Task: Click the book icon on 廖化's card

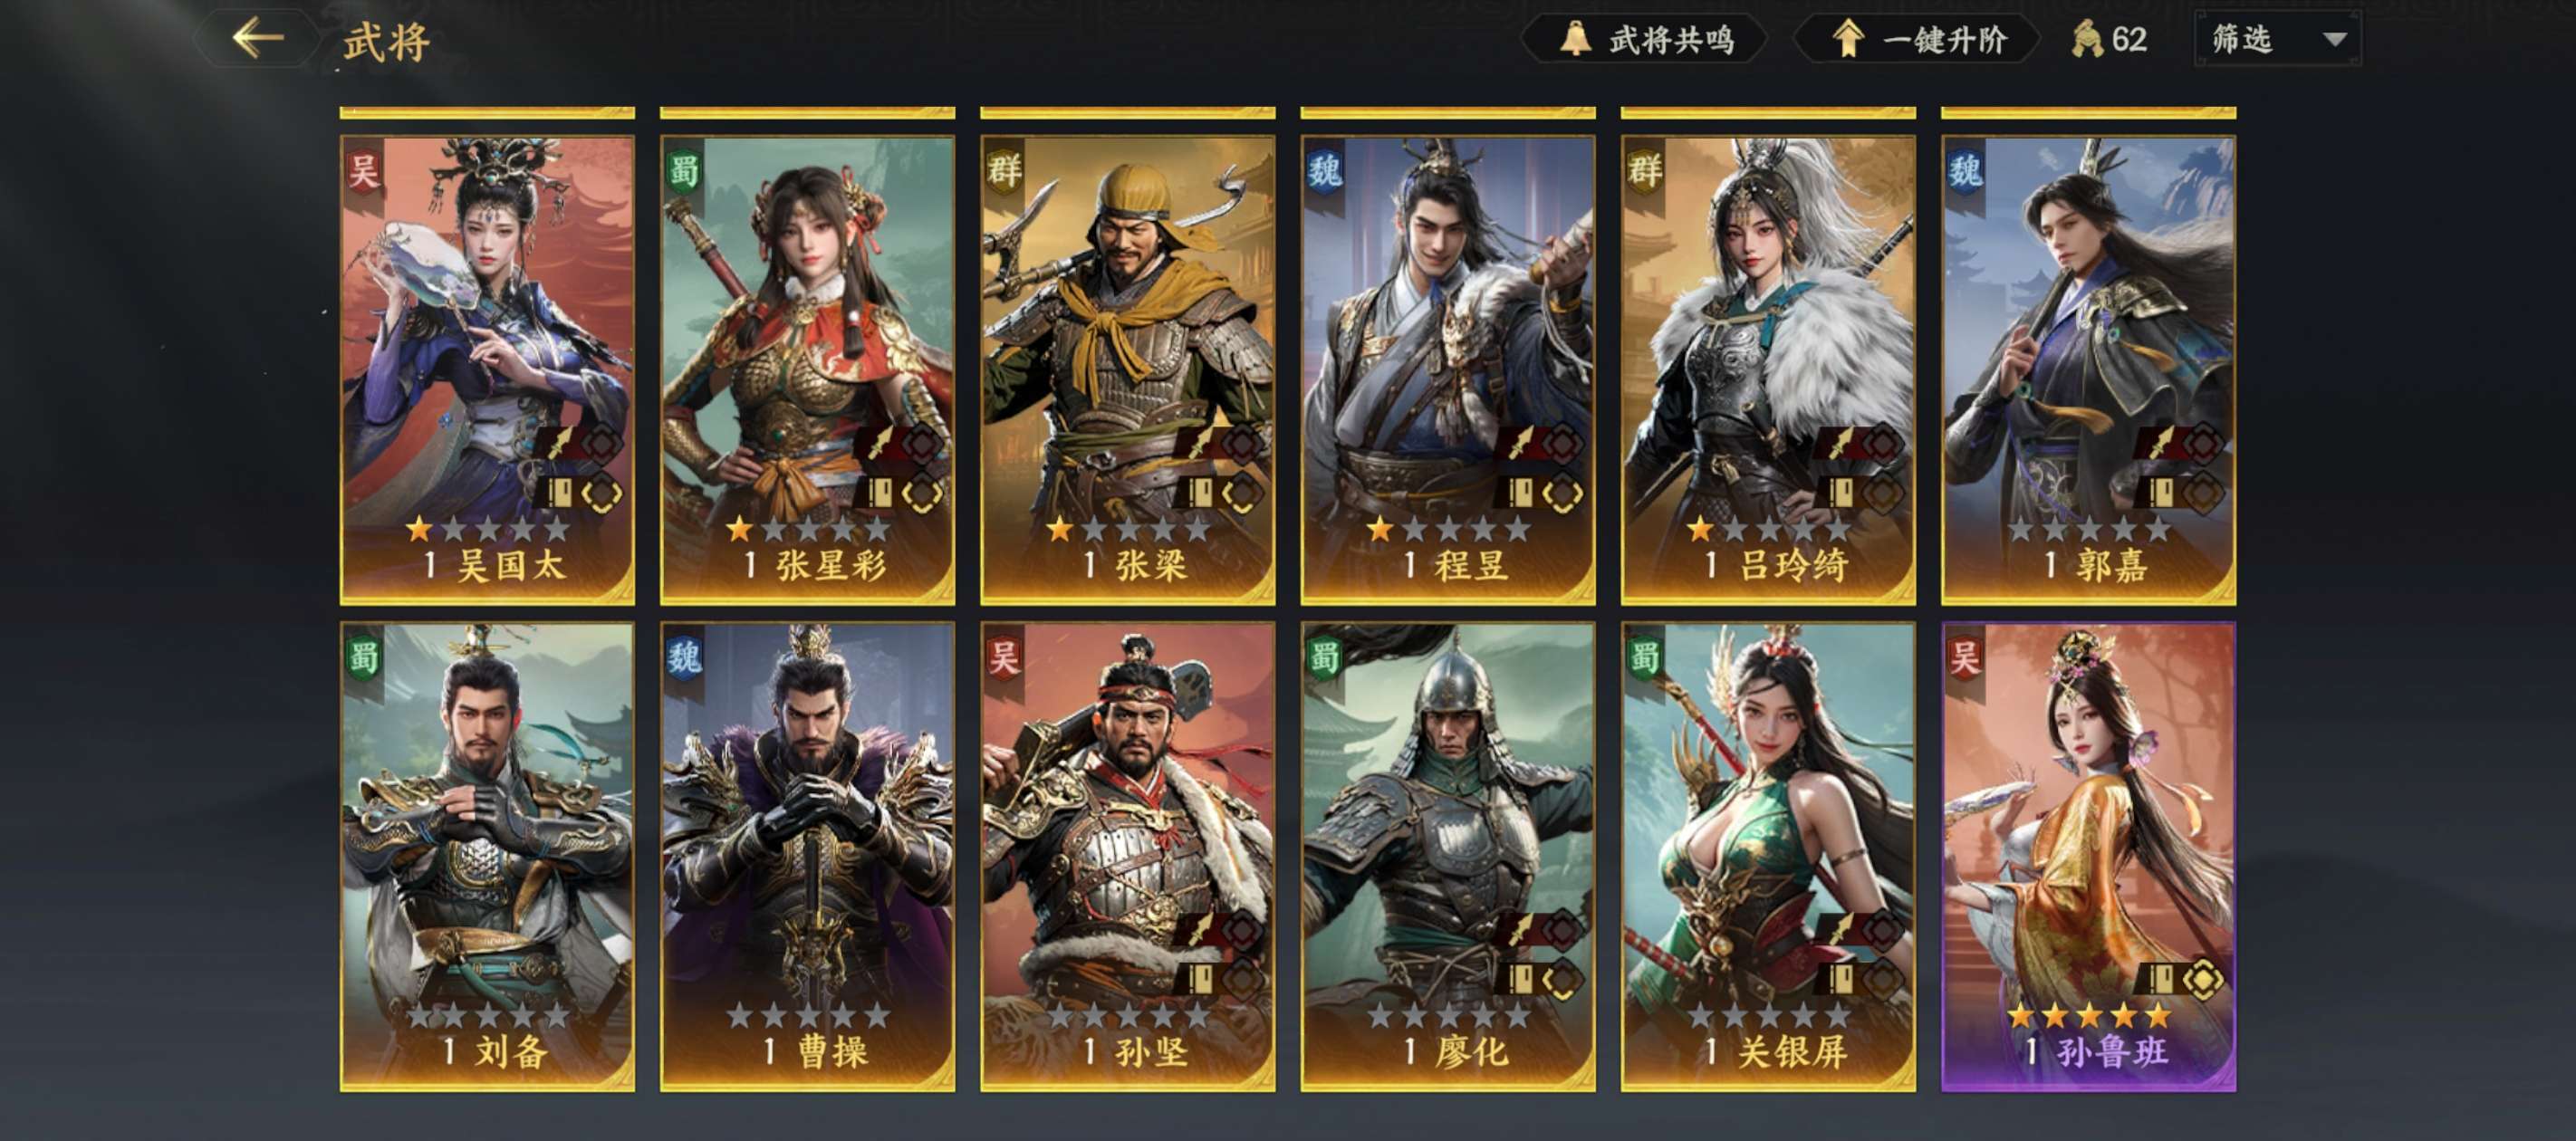Action: [x=1520, y=978]
